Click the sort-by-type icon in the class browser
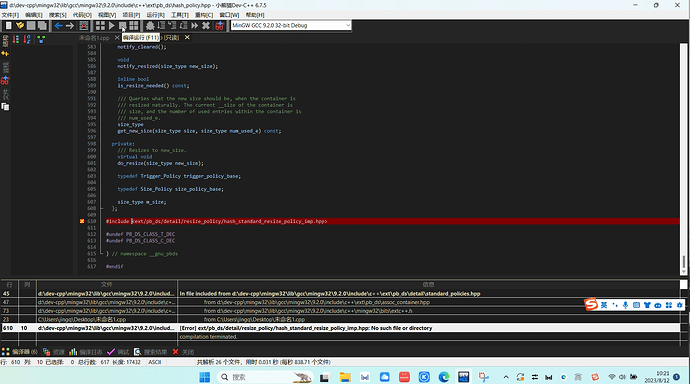 [x=16, y=40]
